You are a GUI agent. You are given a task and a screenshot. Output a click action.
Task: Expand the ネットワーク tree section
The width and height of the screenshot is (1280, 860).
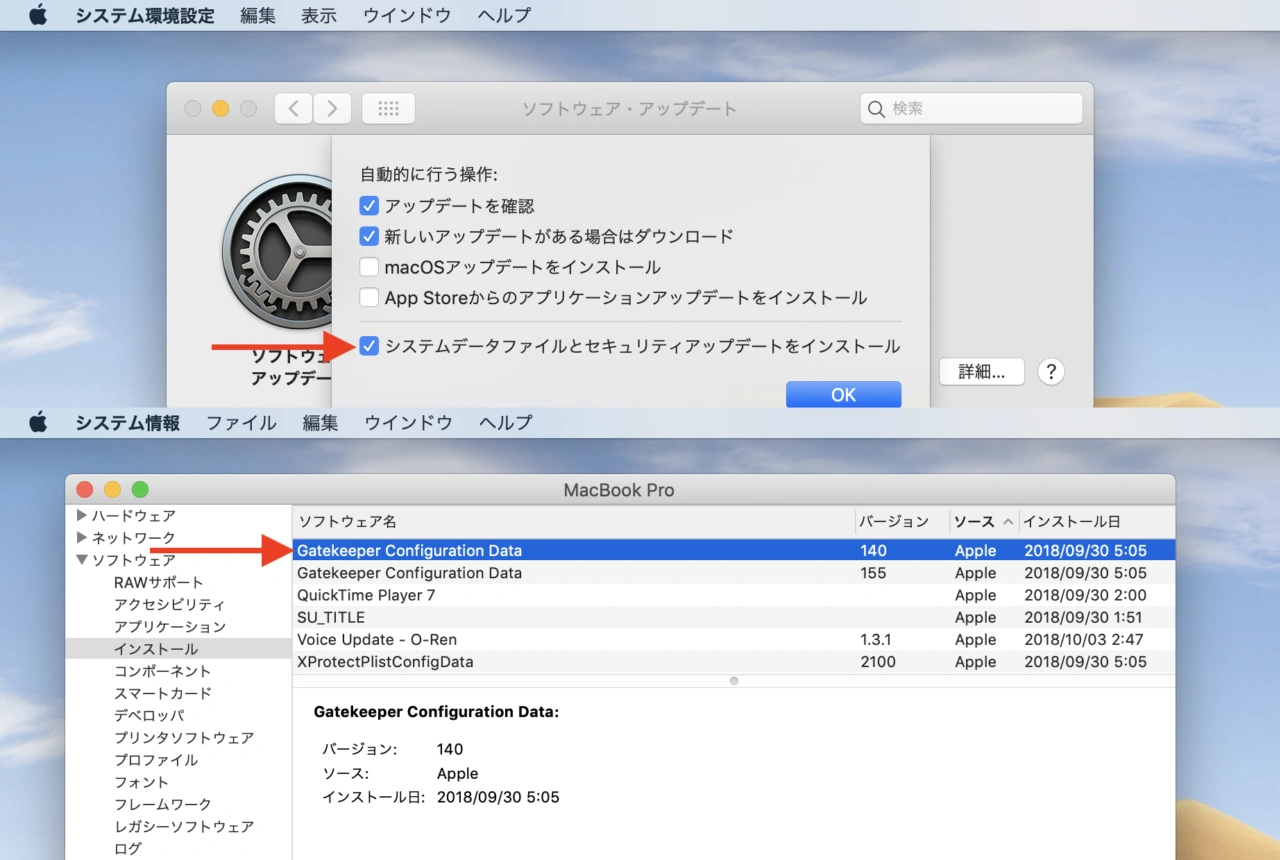tap(82, 538)
